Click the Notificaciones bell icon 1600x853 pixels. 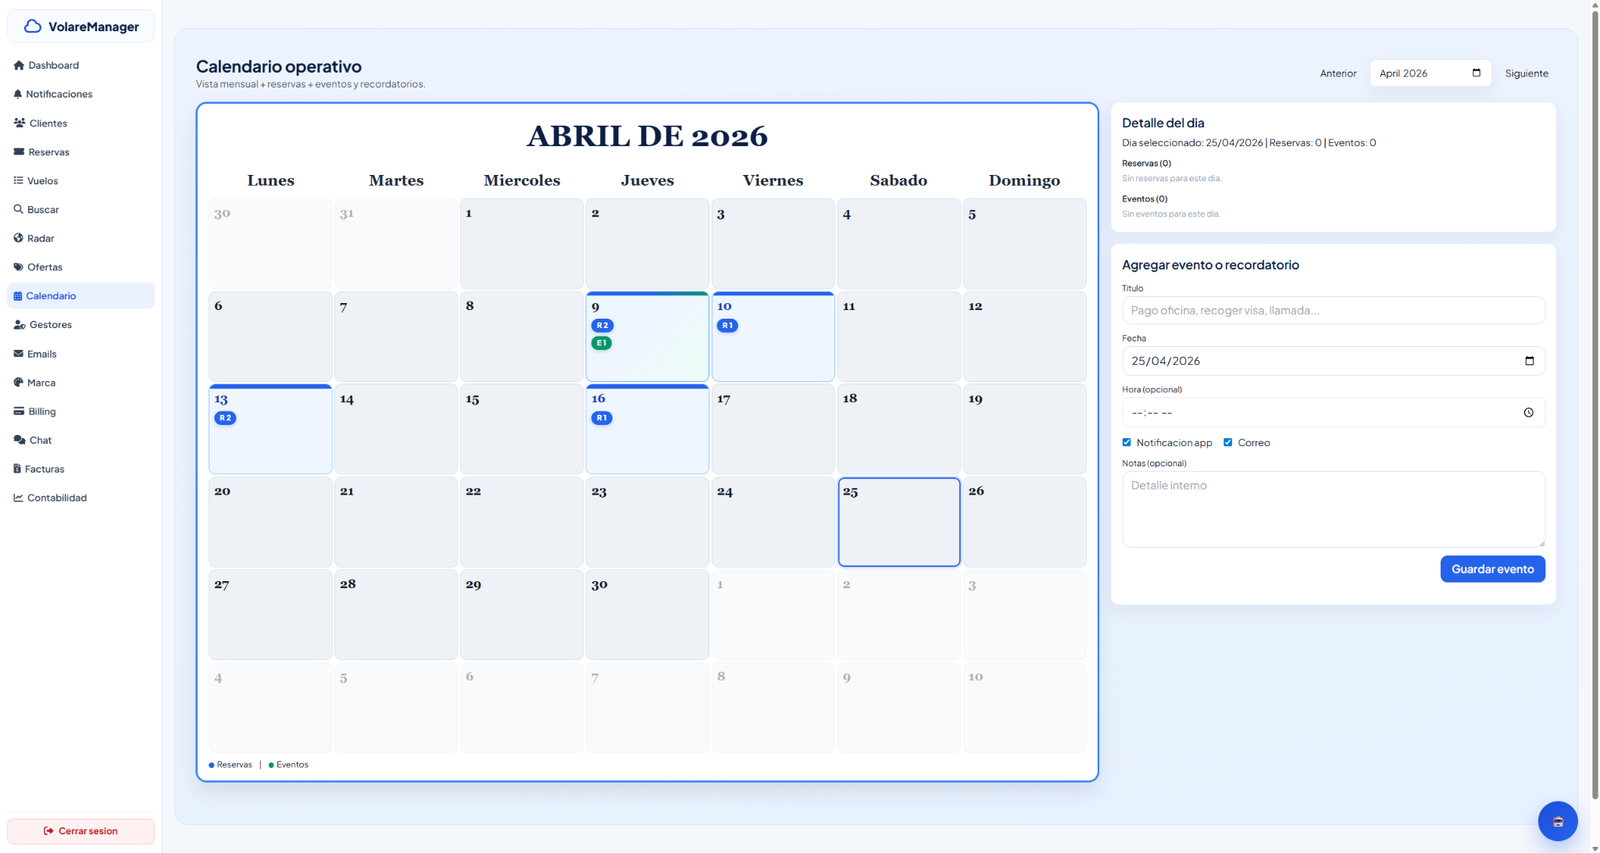17,94
